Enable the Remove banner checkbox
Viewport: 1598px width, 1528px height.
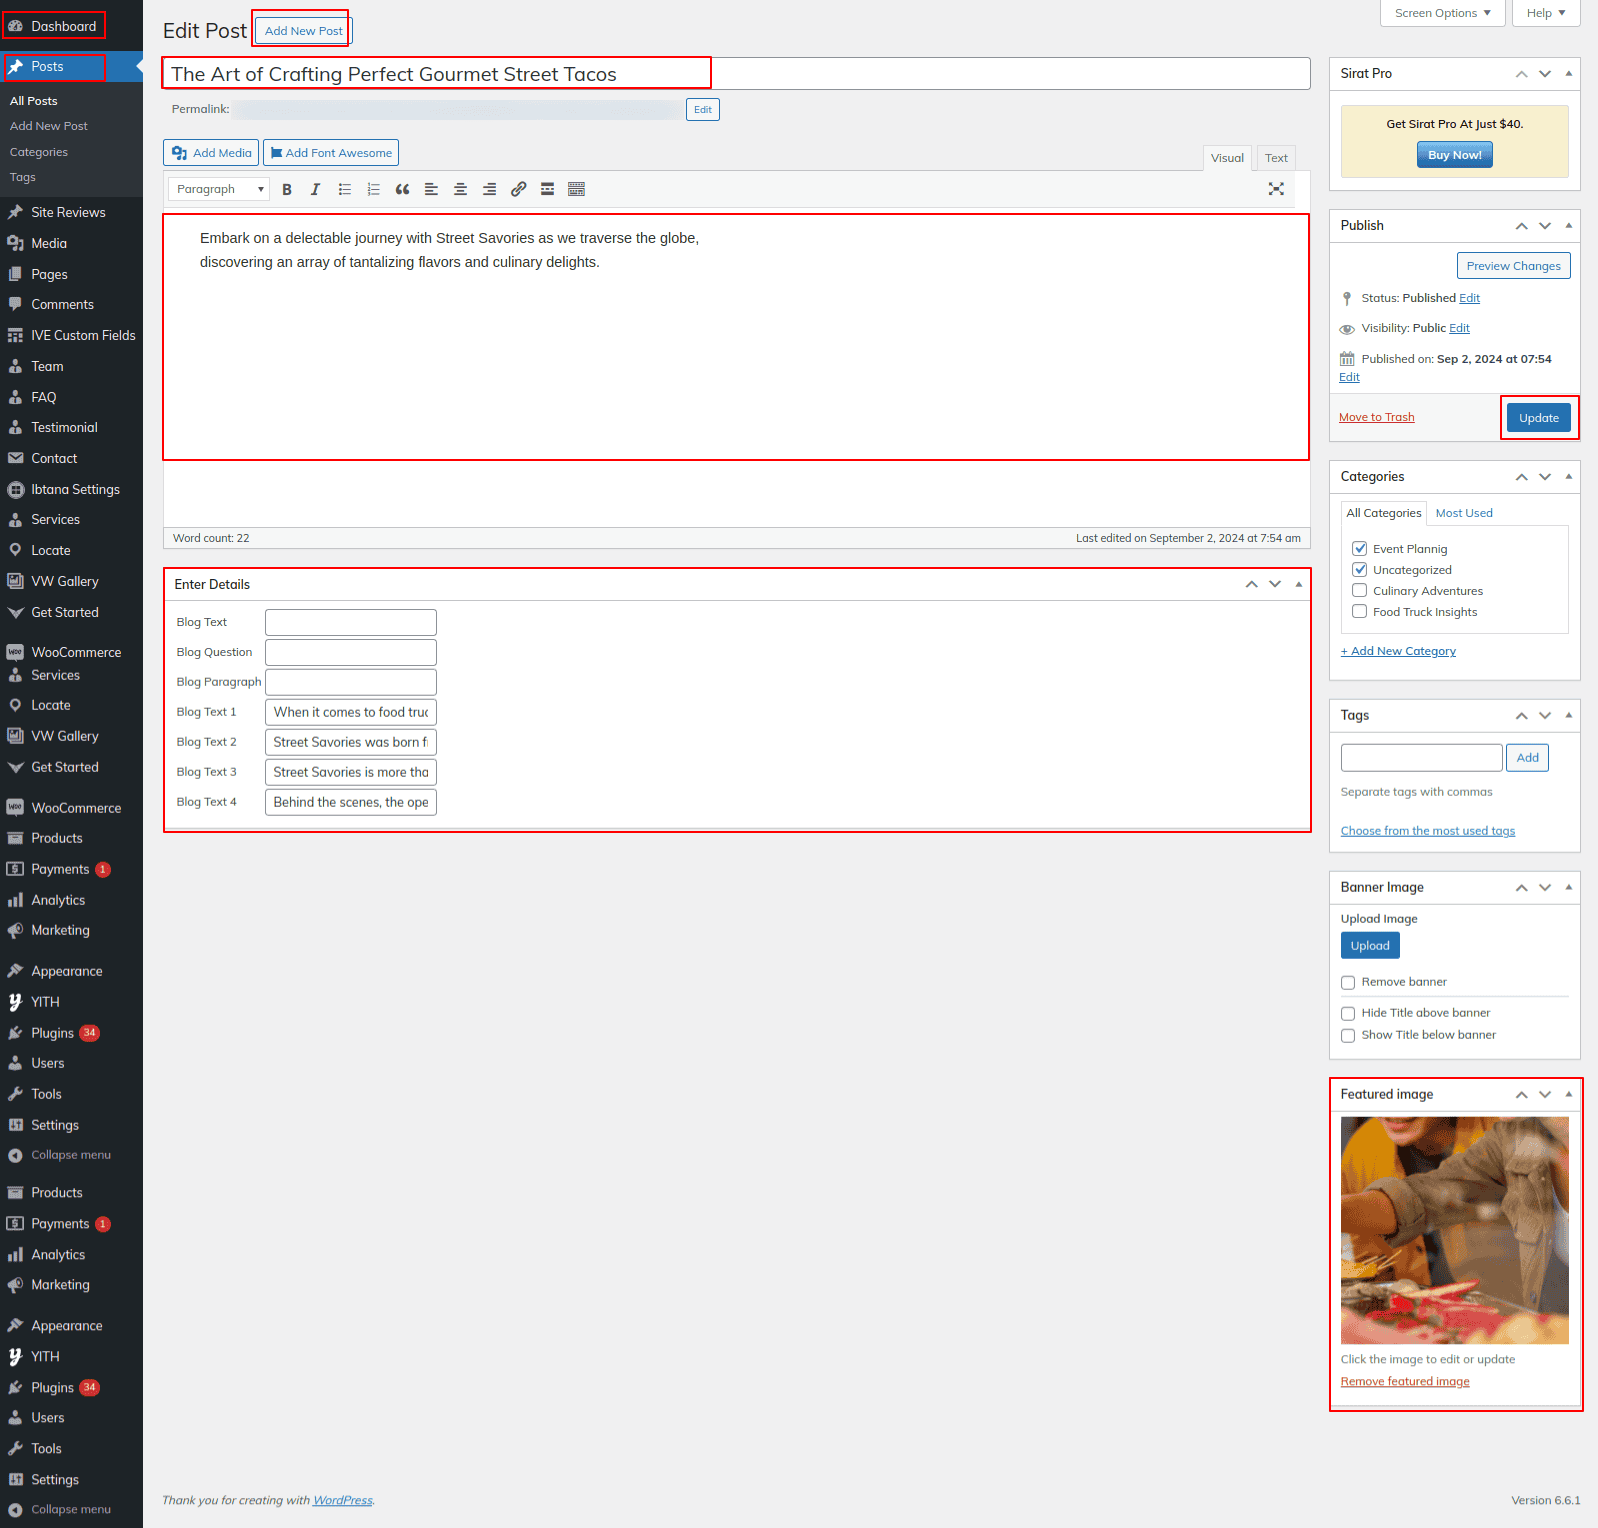pyautogui.click(x=1348, y=982)
